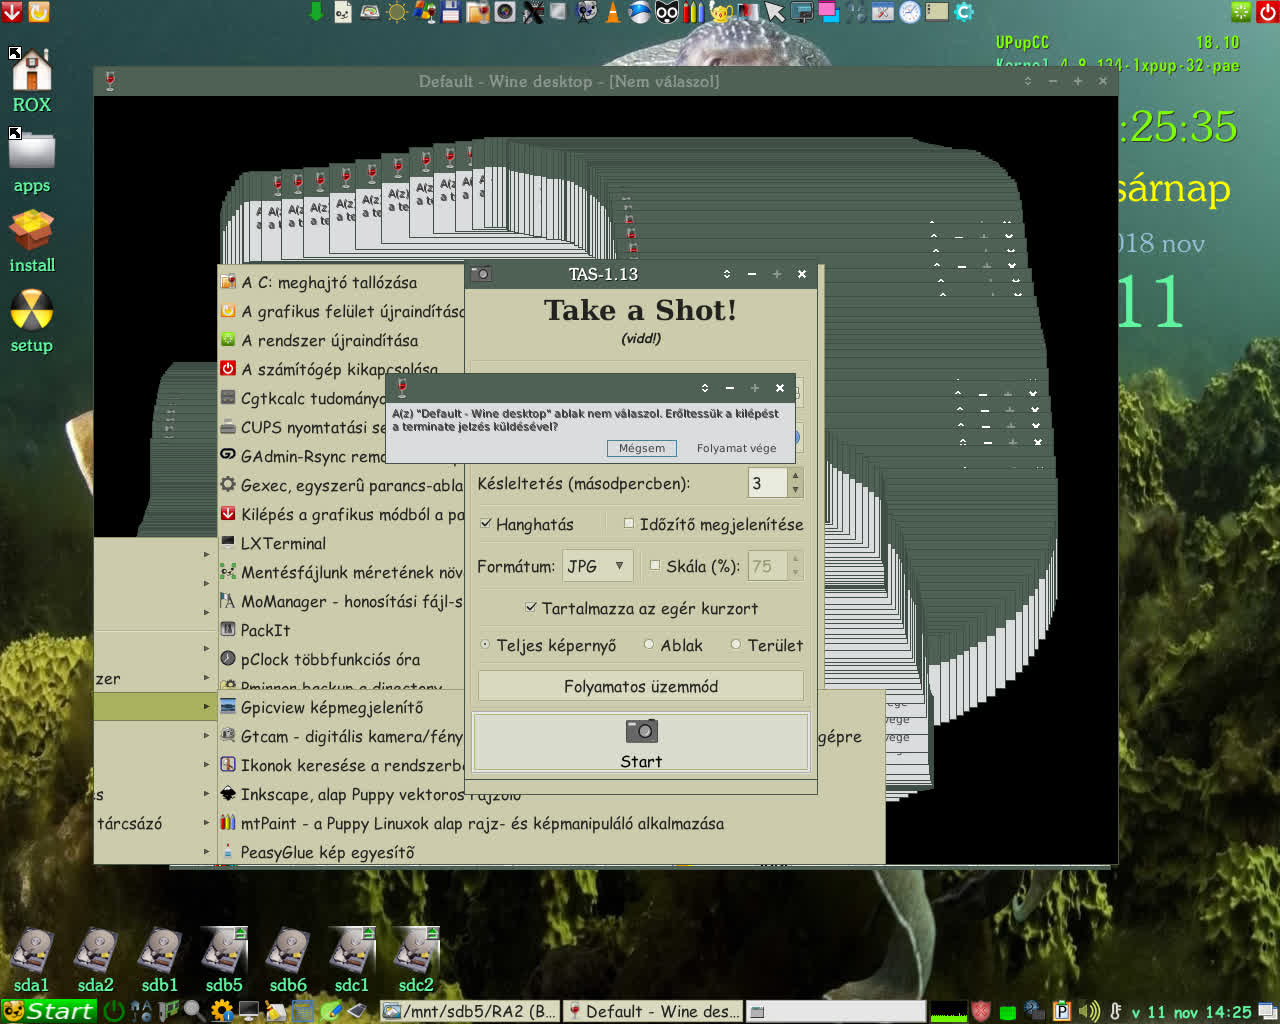Open the sdb1 drive icon
Screen dimensions: 1280x1024
[x=160, y=950]
